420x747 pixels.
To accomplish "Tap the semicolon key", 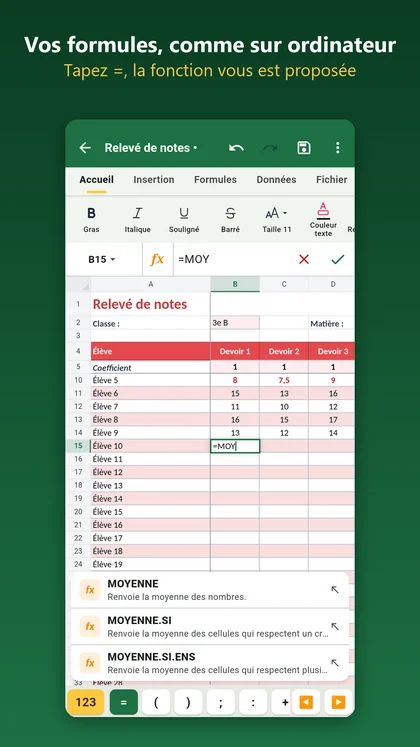I will pyautogui.click(x=220, y=702).
